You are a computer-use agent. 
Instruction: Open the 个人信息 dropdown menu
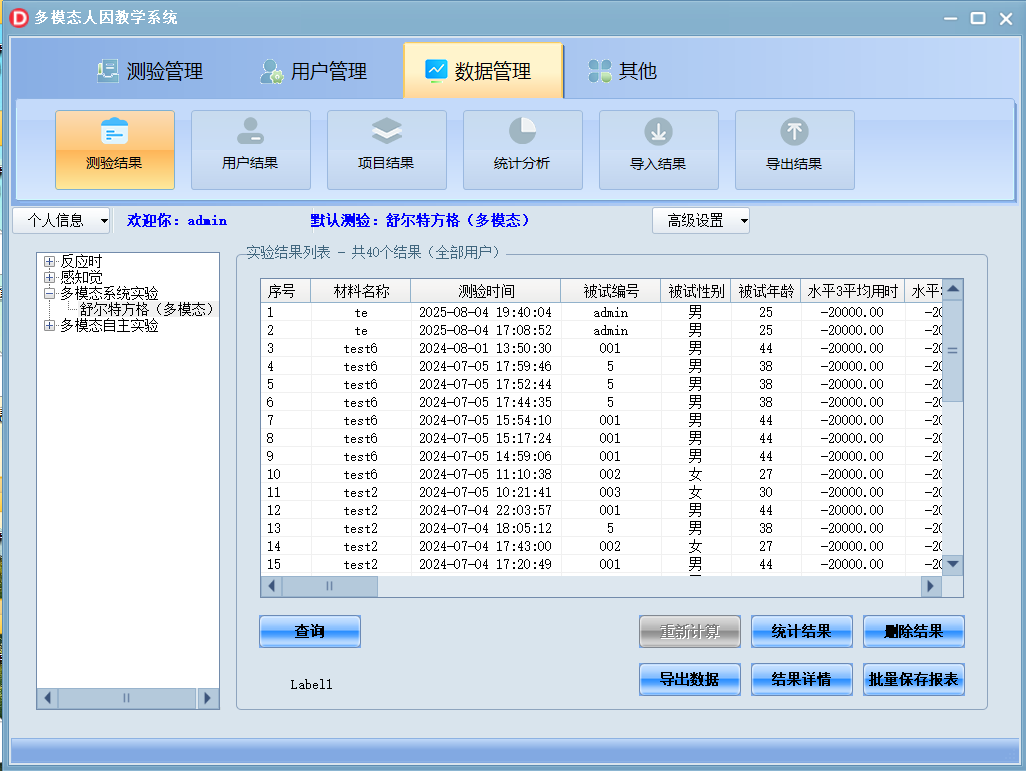pos(60,220)
